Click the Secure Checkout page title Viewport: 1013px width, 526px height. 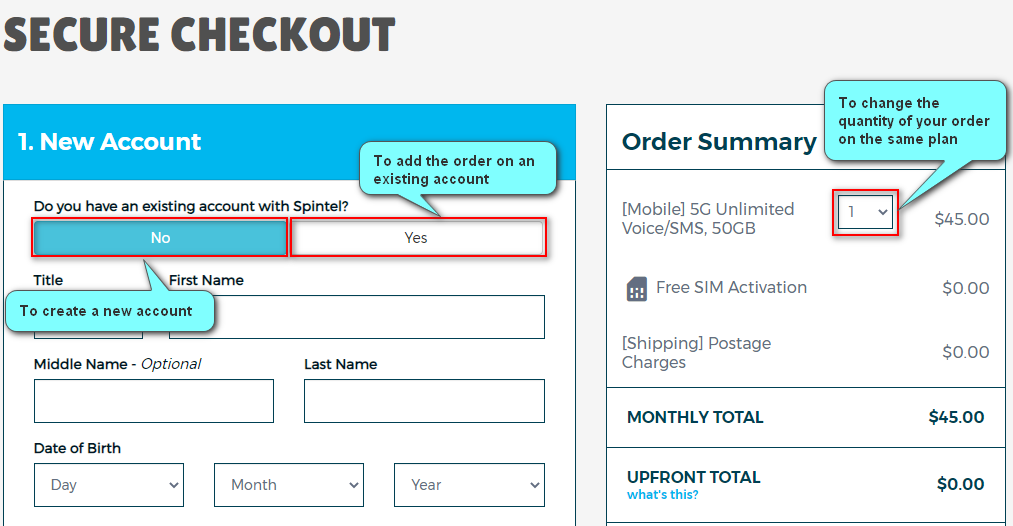tap(200, 35)
